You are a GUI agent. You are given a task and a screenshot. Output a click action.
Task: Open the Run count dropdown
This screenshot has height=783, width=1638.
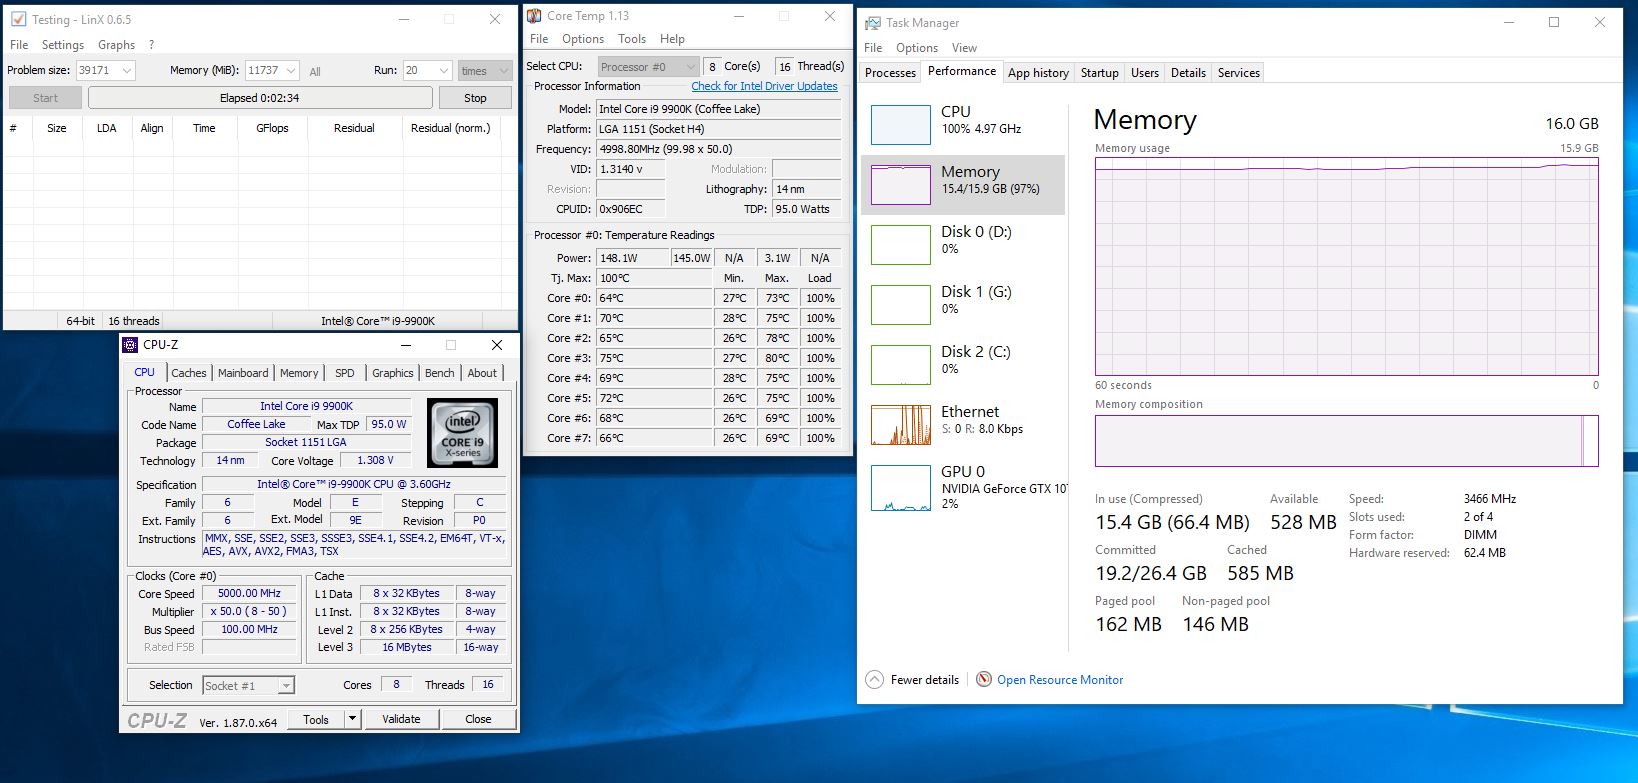click(x=444, y=71)
